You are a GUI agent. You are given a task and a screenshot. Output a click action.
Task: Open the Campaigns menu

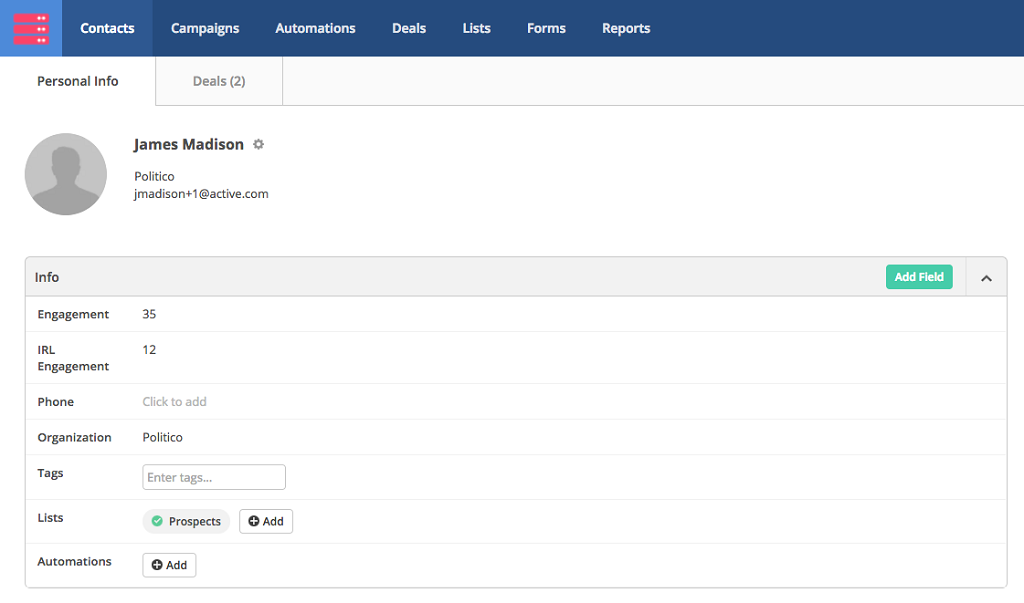click(205, 28)
